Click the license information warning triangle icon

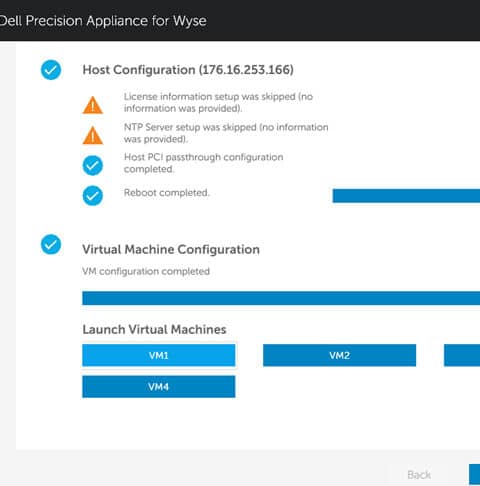93,105
